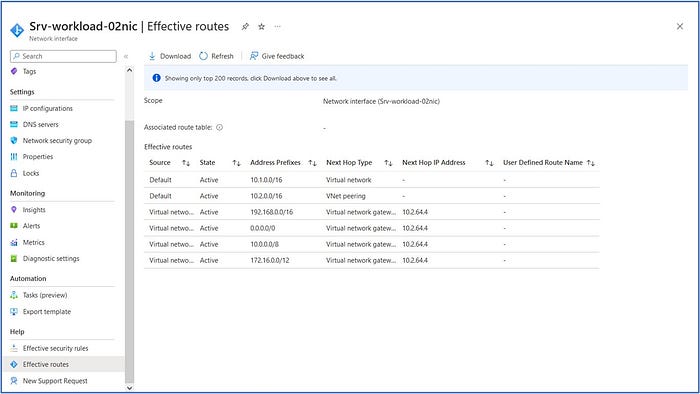Sort by User Defined Route Name arrows
This screenshot has height=394, width=700.
pos(591,163)
